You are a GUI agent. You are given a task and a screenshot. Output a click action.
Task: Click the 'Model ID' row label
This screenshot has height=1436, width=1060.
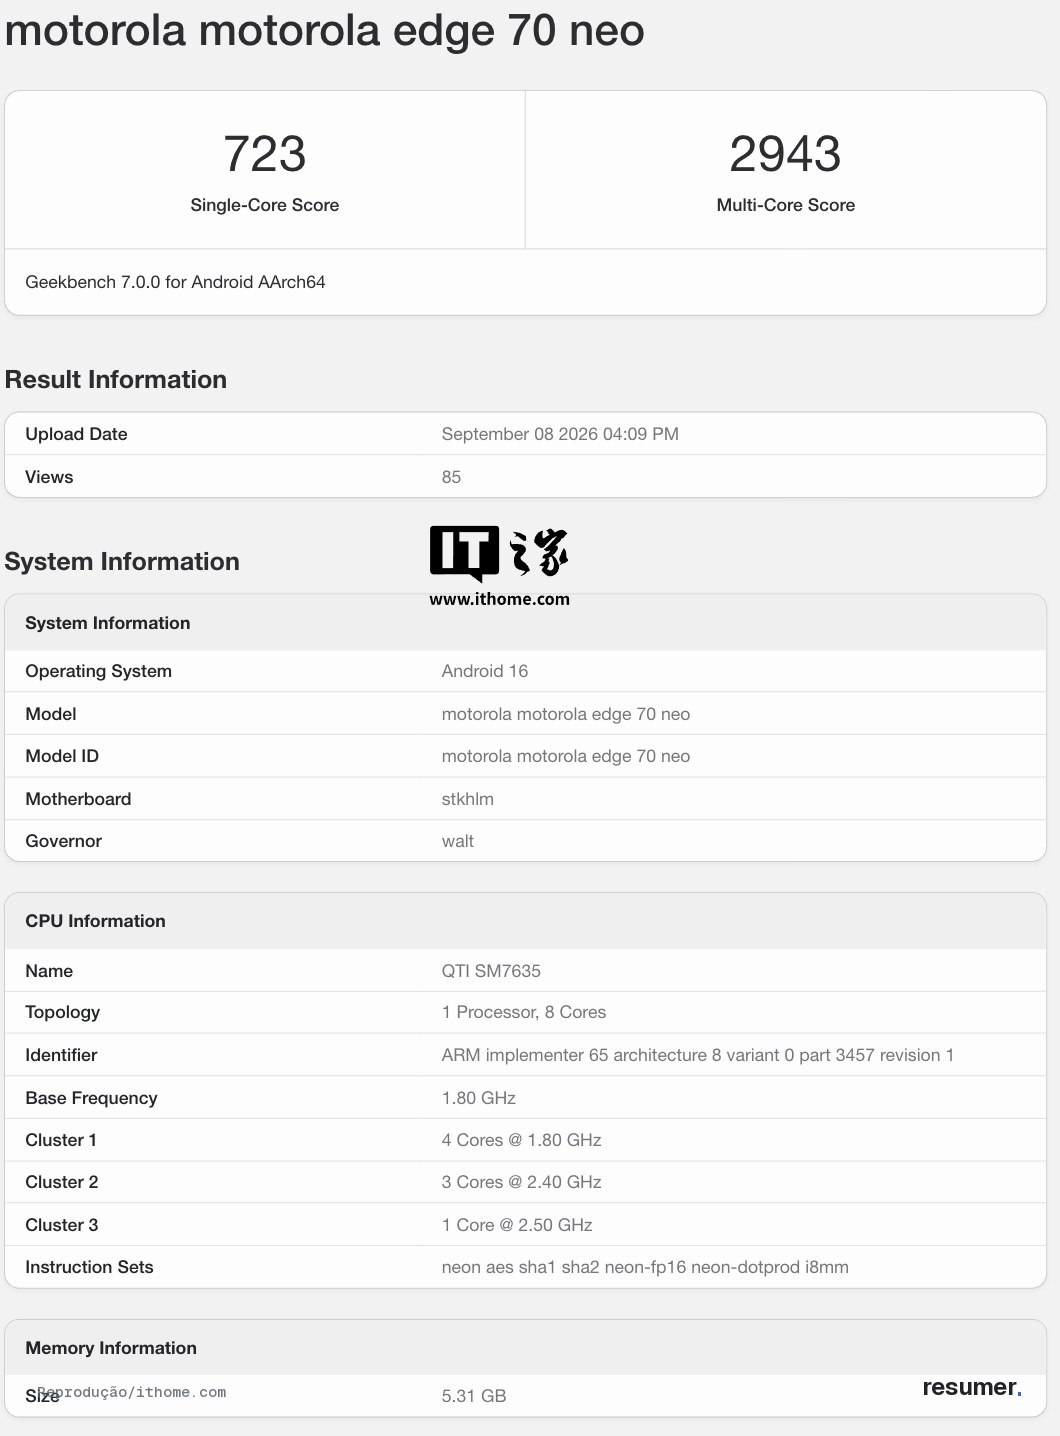62,756
